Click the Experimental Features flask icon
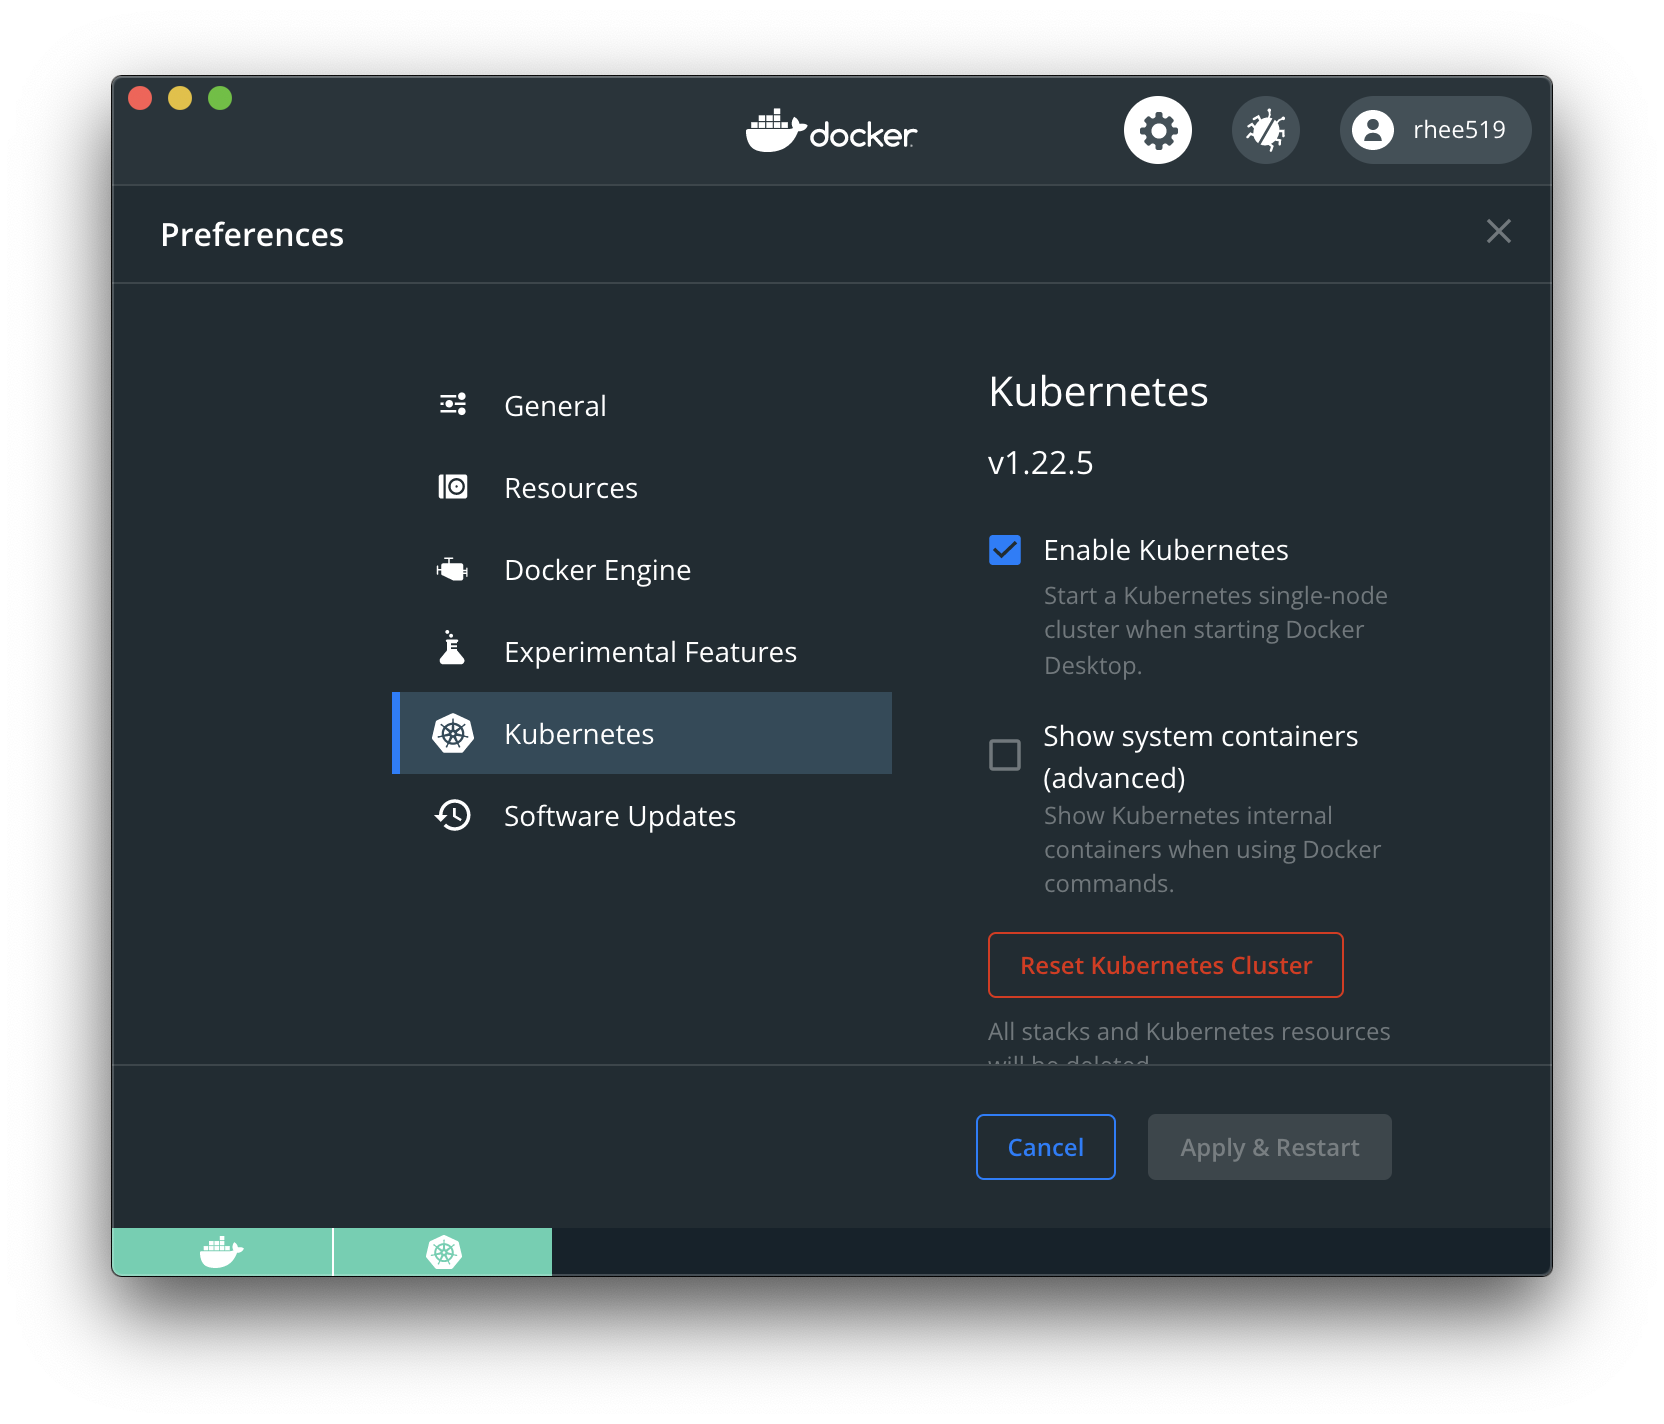 click(x=453, y=648)
